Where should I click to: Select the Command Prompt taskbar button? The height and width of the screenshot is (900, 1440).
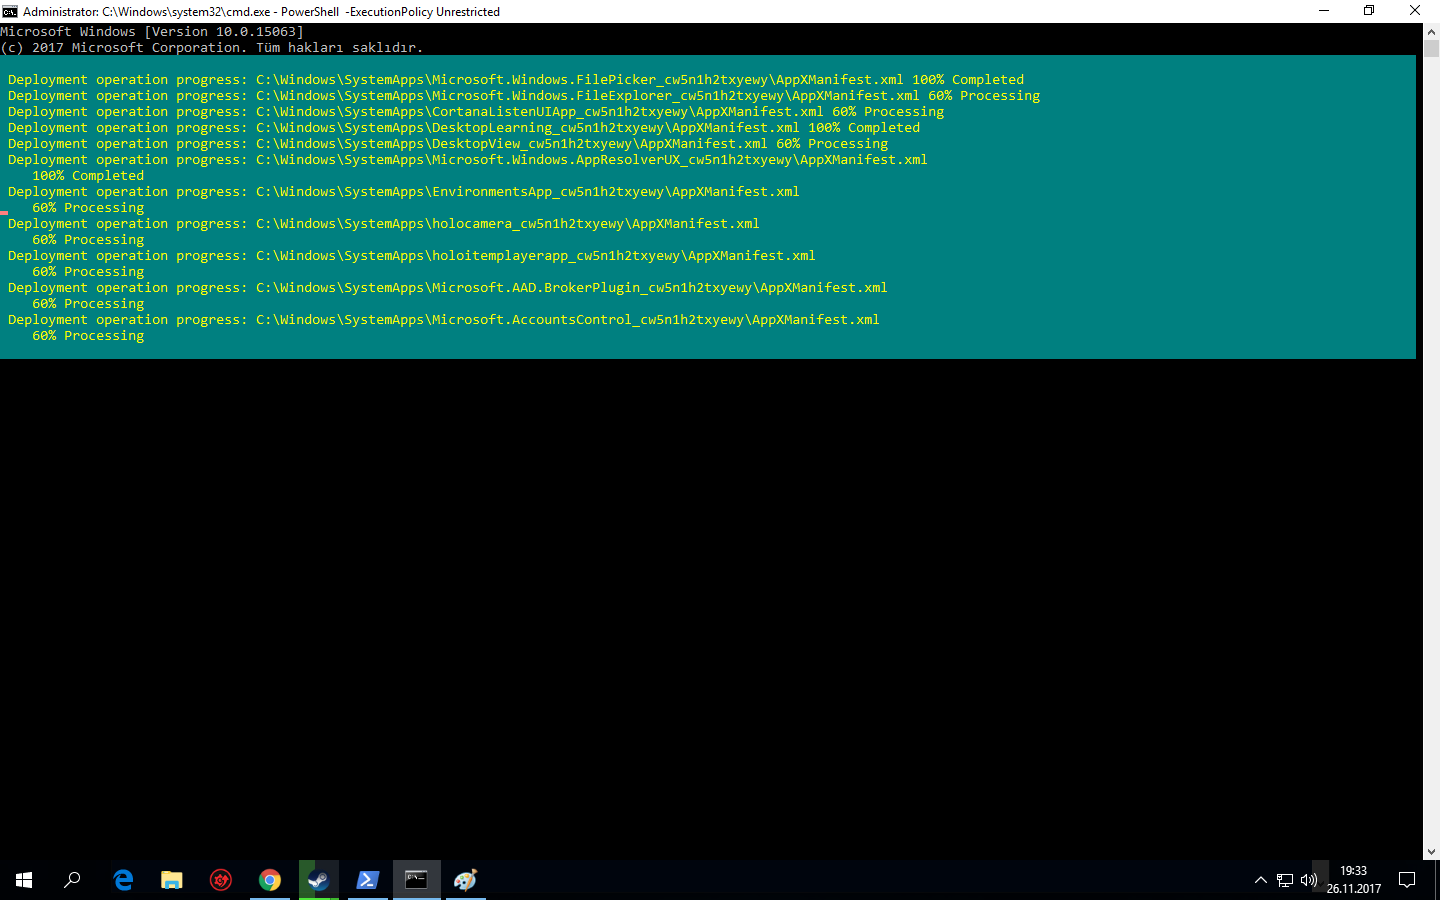click(417, 880)
